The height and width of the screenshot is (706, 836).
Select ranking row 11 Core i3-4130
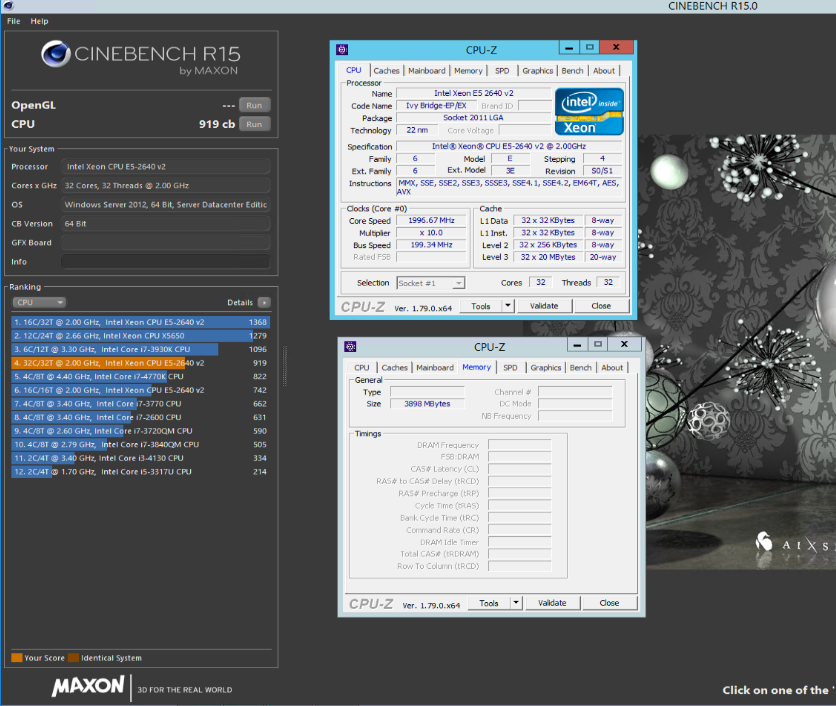pos(140,458)
